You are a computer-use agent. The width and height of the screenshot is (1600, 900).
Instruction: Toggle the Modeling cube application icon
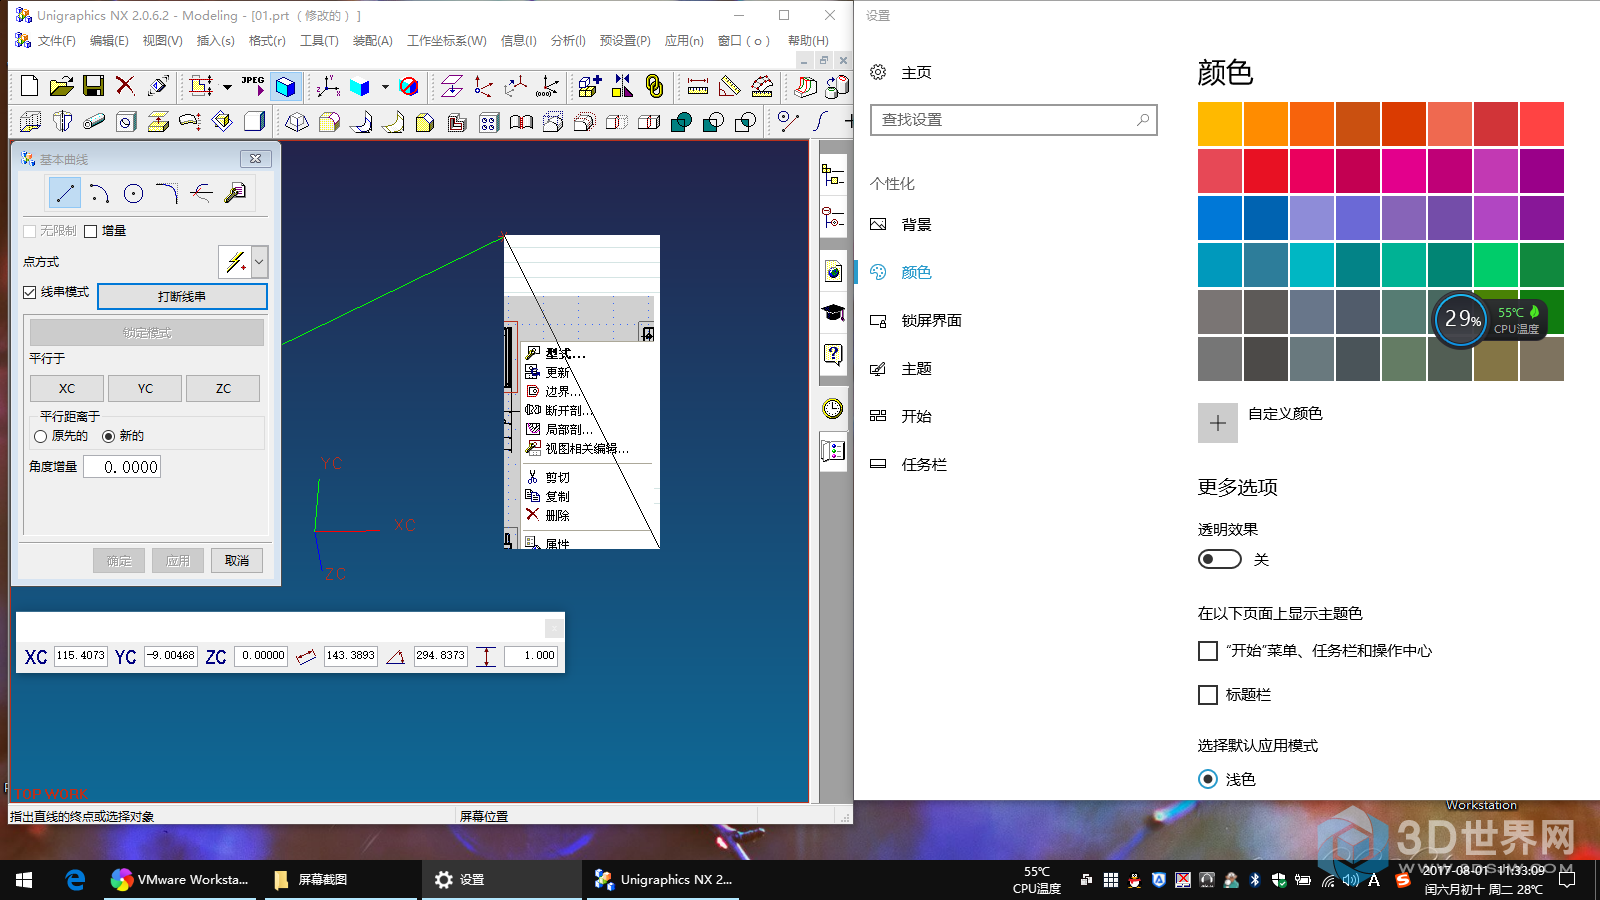coord(286,87)
